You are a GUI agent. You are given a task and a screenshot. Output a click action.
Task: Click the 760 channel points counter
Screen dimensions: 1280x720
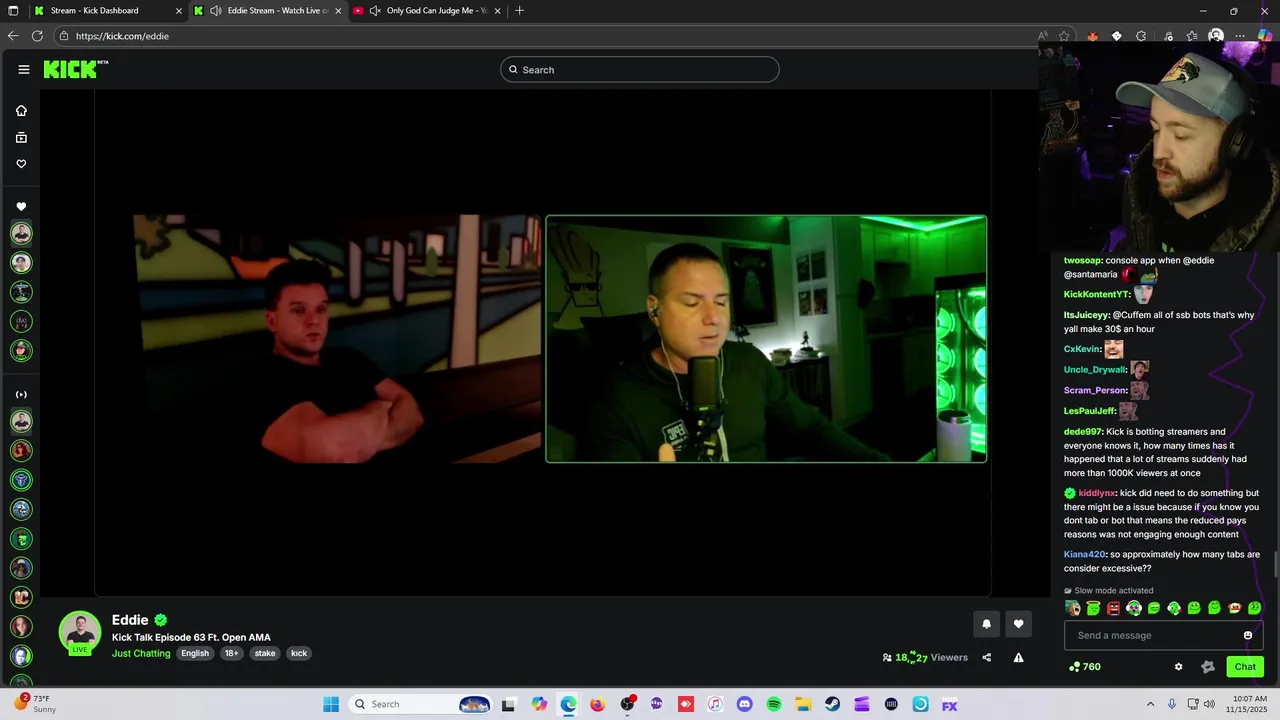coord(1084,667)
